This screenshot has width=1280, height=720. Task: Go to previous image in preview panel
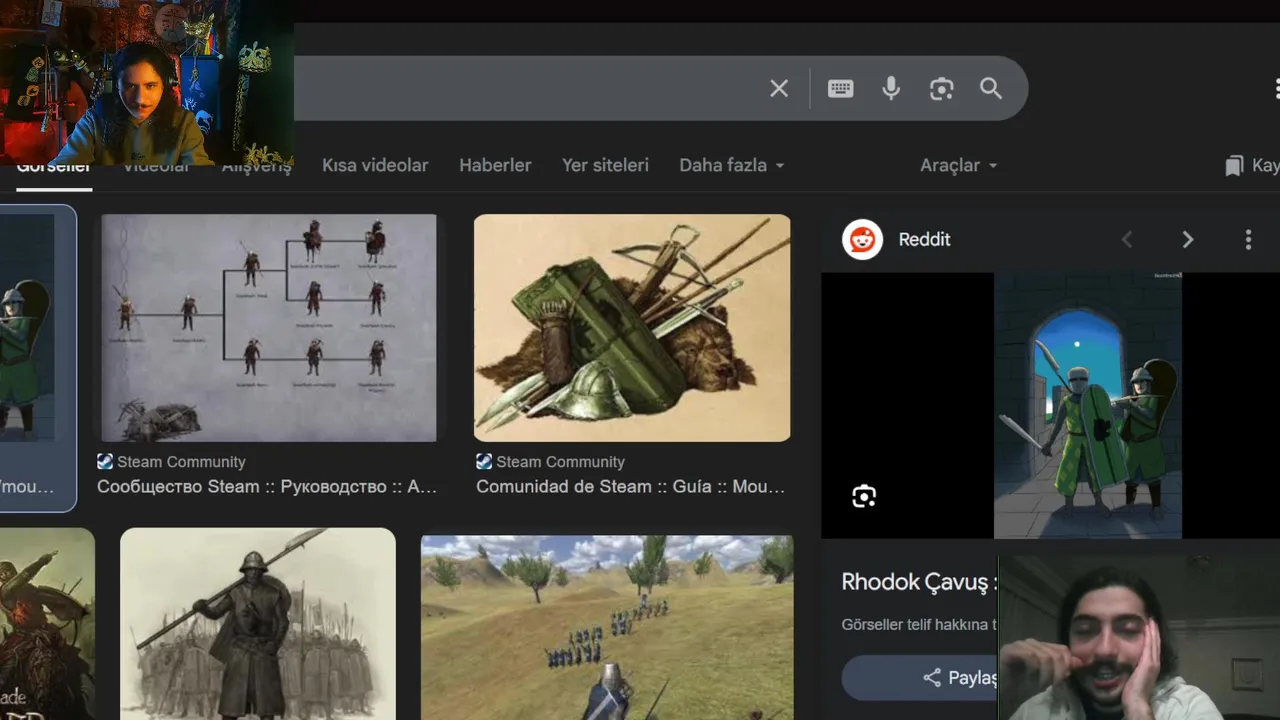click(x=1127, y=240)
